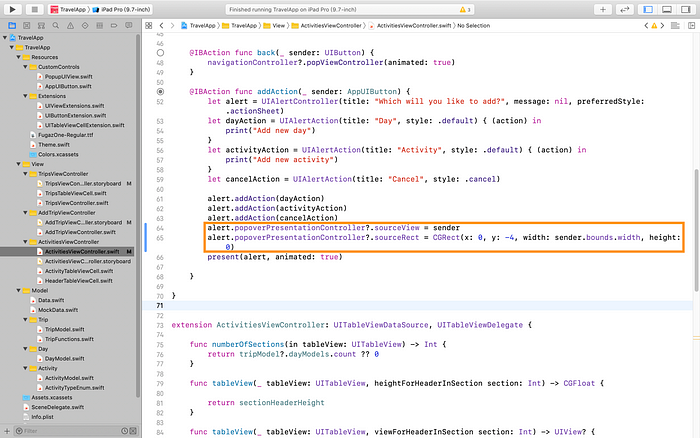Image resolution: width=700 pixels, height=438 pixels.
Task: Open MockData.swift file
Action: pyautogui.click(x=58, y=310)
